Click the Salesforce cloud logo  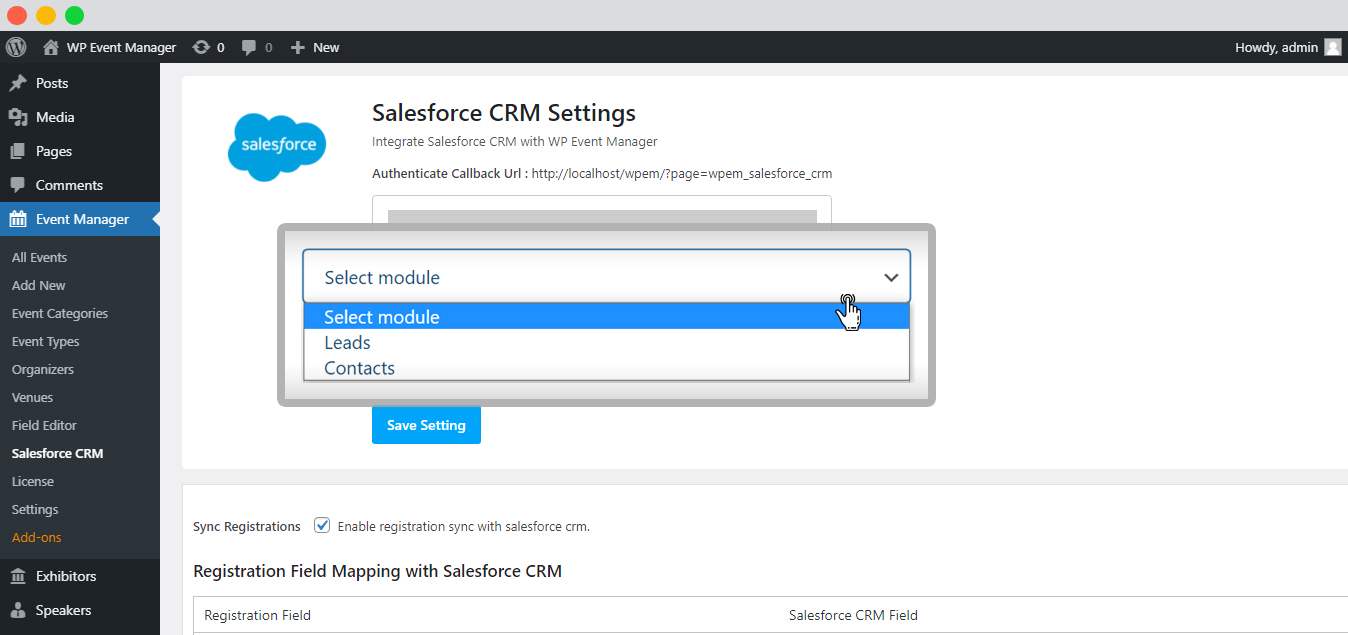click(277, 147)
